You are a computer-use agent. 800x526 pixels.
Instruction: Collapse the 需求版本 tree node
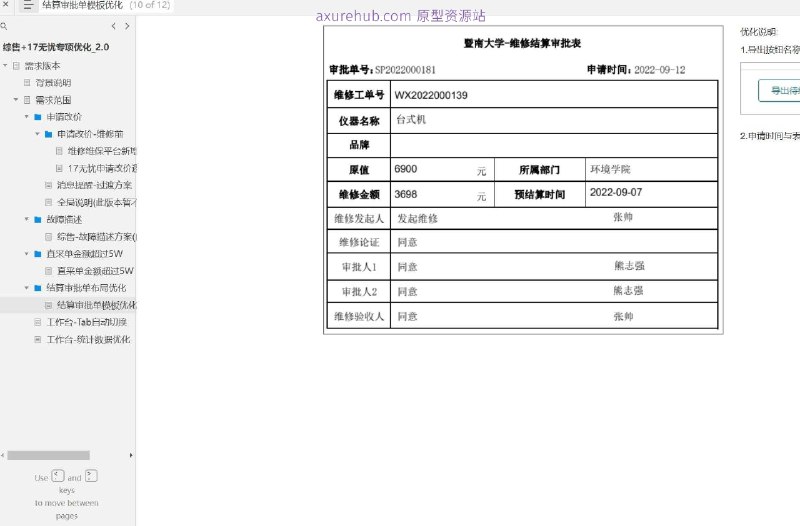[5, 65]
